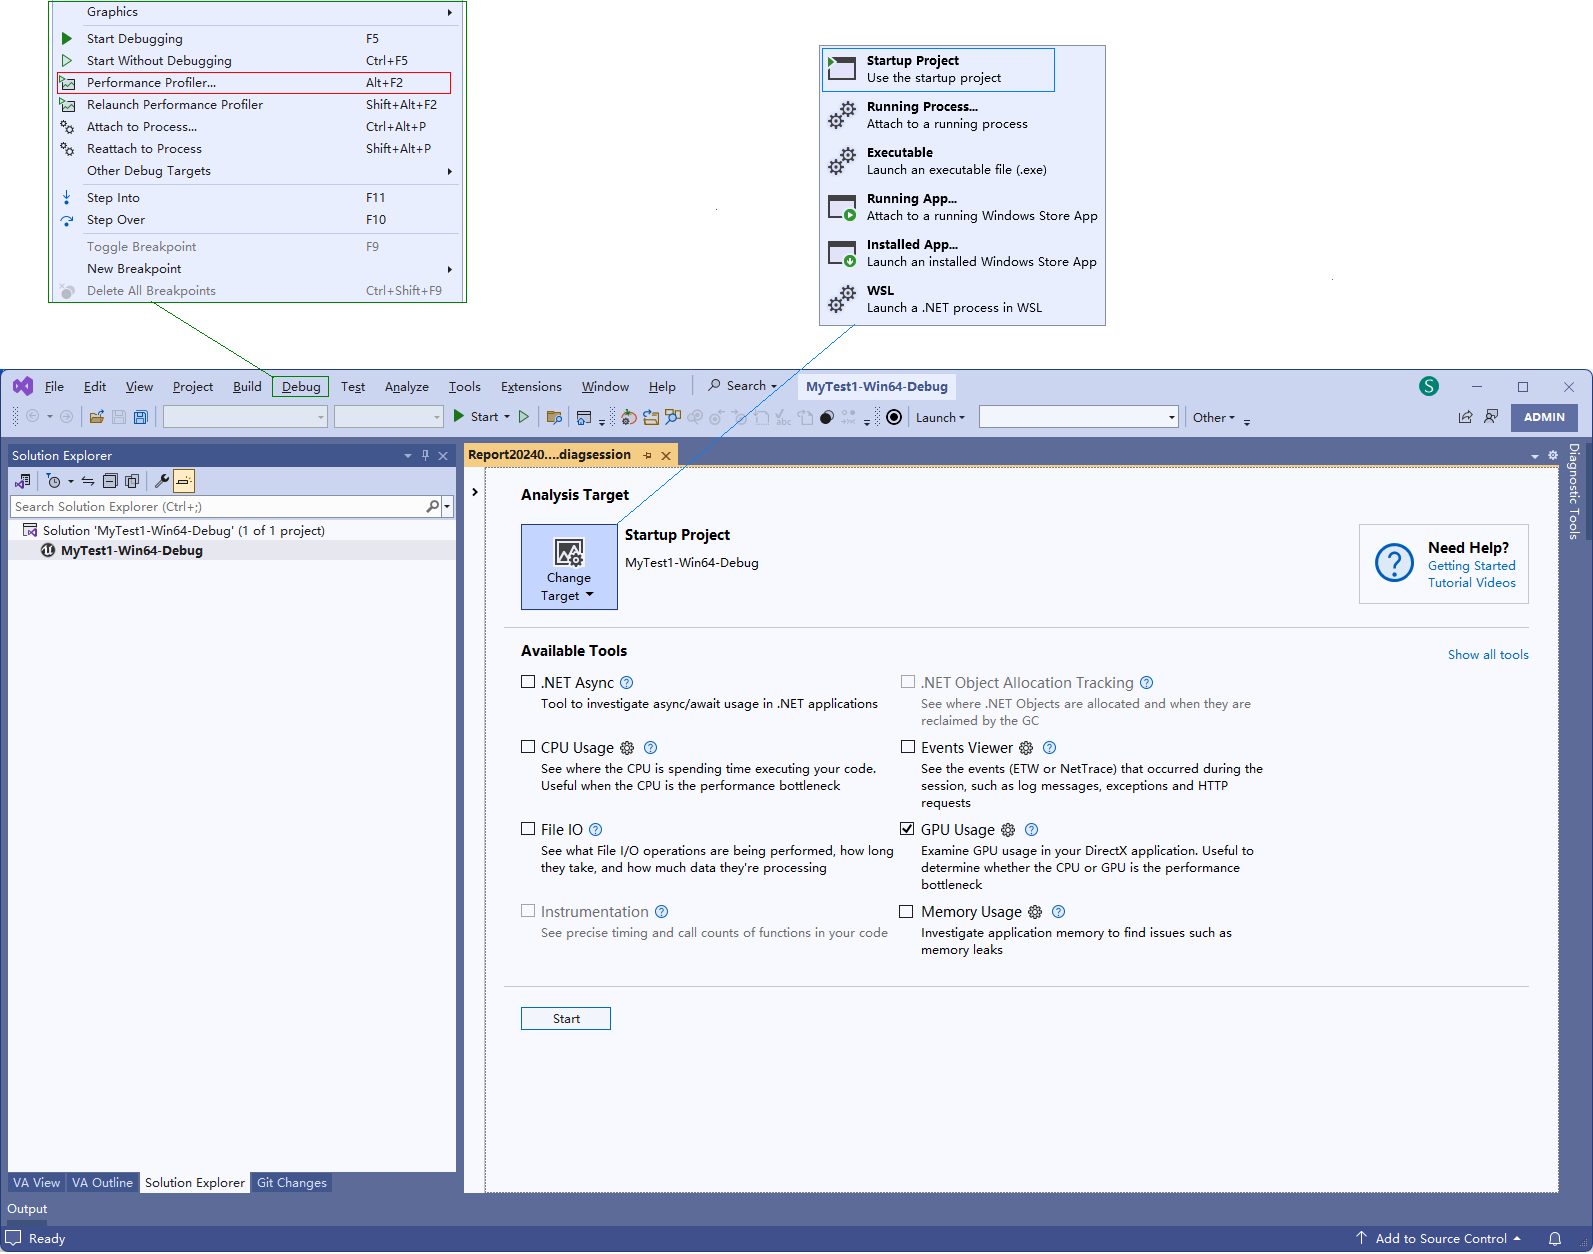1593x1254 pixels.
Task: Toggle the highlighted Preview Selected Items icon
Action: (x=184, y=481)
